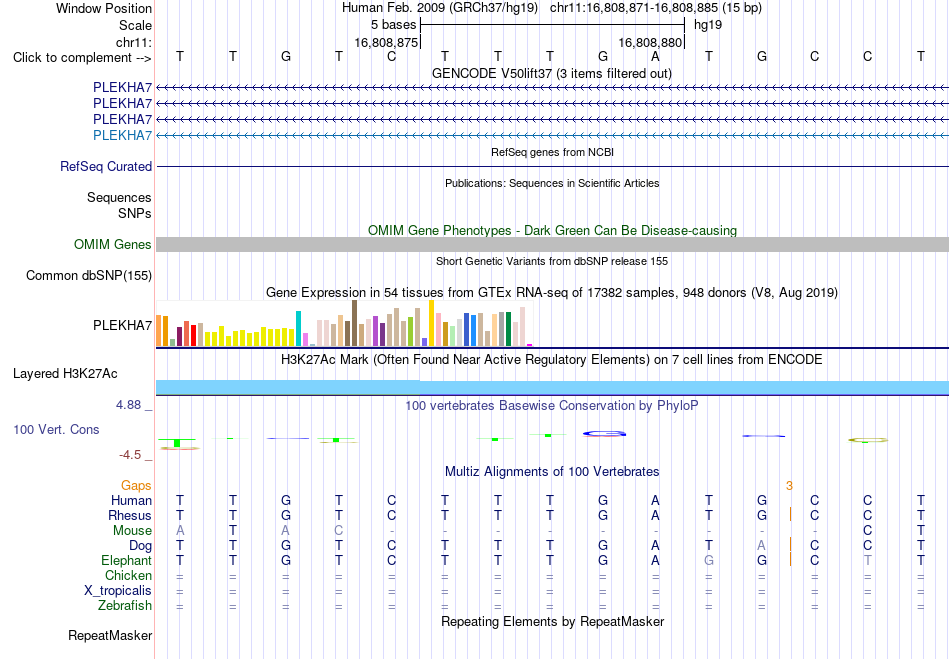Click the 'Rhesus' species row label

click(x=130, y=515)
